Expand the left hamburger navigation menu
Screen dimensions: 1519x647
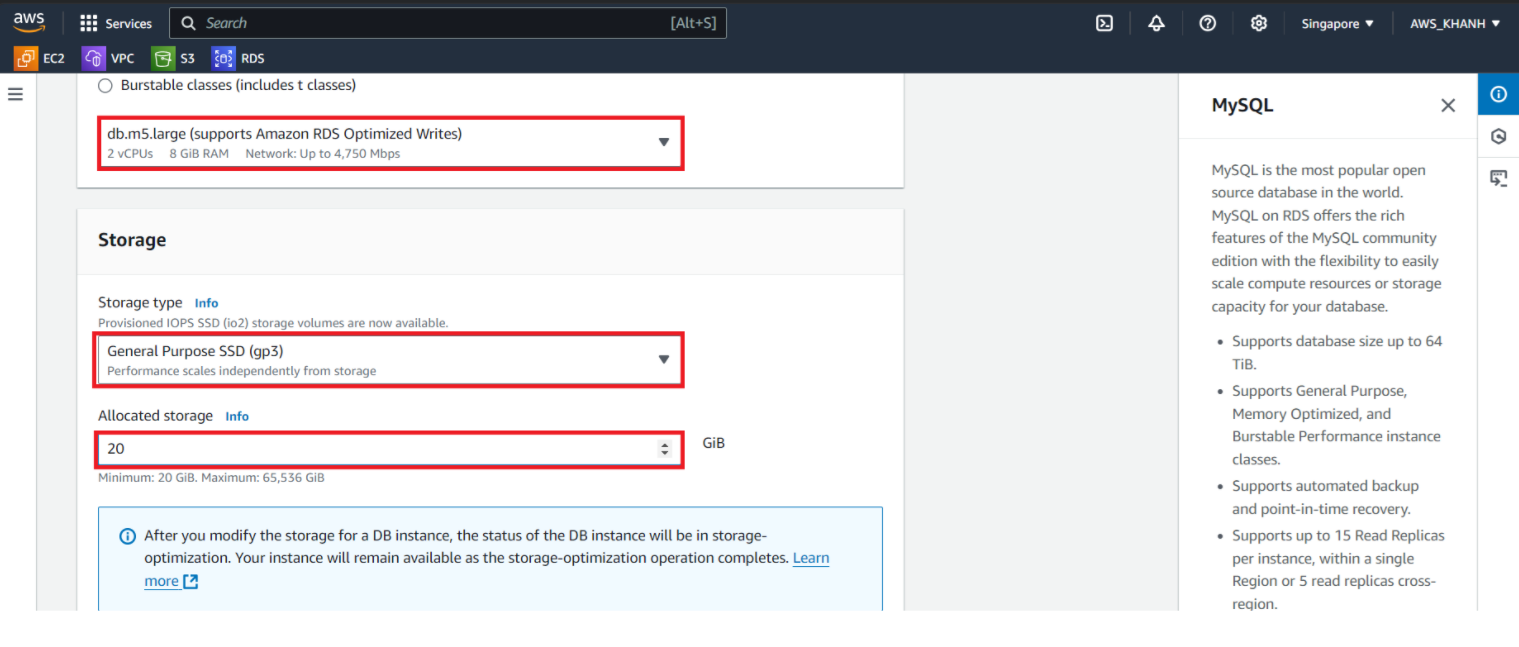pyautogui.click(x=15, y=94)
